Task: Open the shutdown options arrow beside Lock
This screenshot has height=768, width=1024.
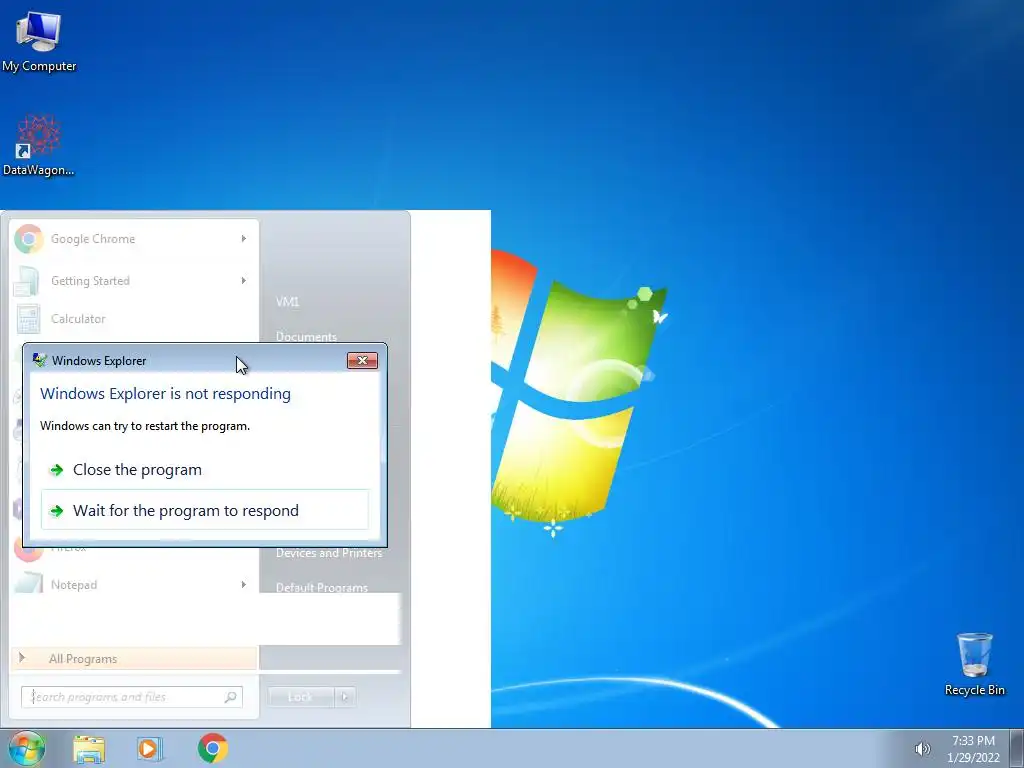Action: (x=345, y=697)
